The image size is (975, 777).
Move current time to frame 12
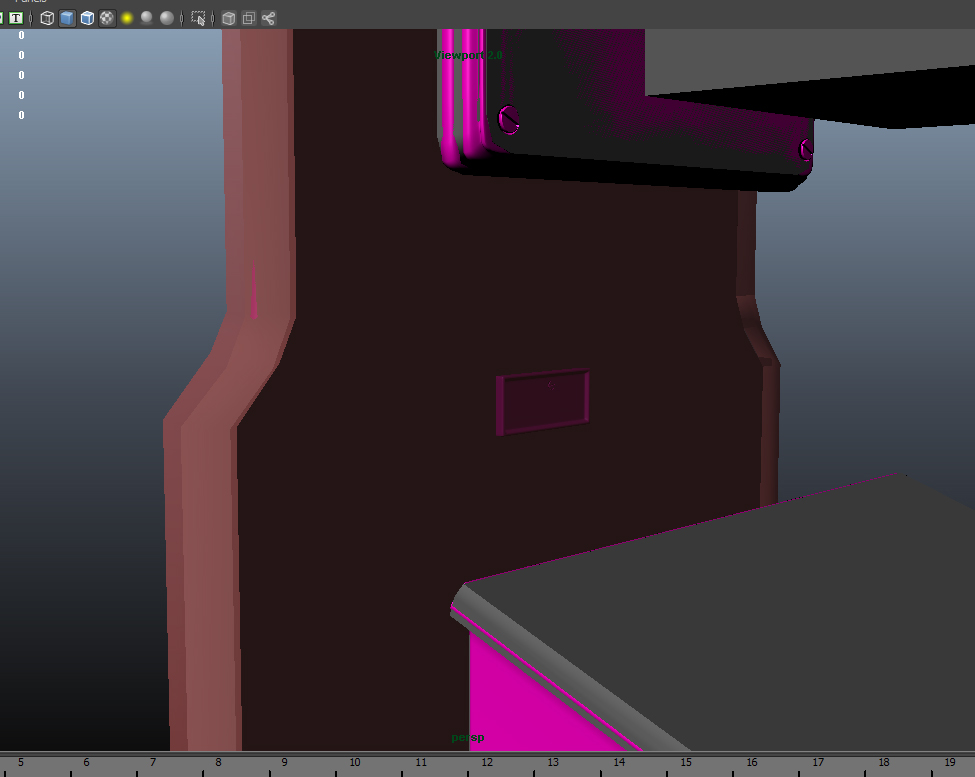487,762
